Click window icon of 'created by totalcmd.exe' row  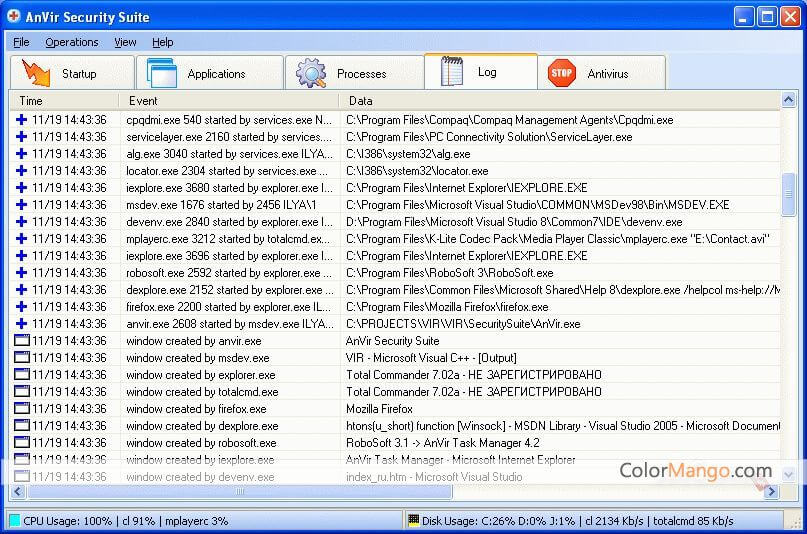(22, 391)
